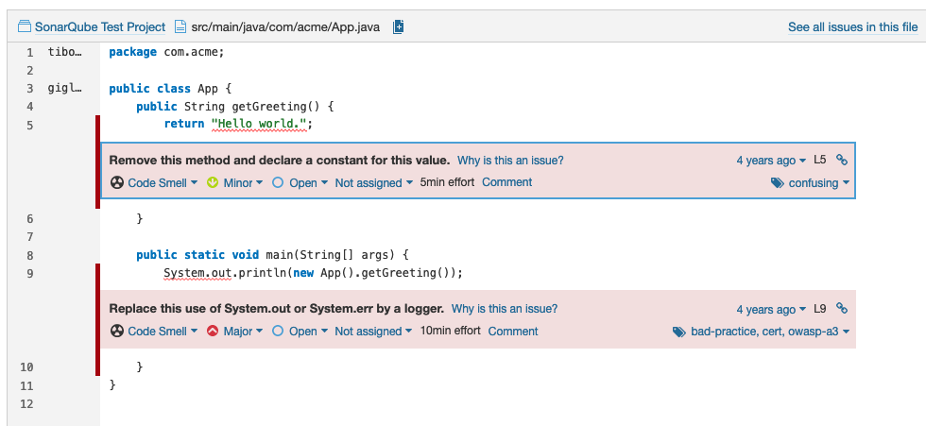The image size is (926, 426).
Task: Click tag icon beside bad-practice, cert
Action: 679,331
